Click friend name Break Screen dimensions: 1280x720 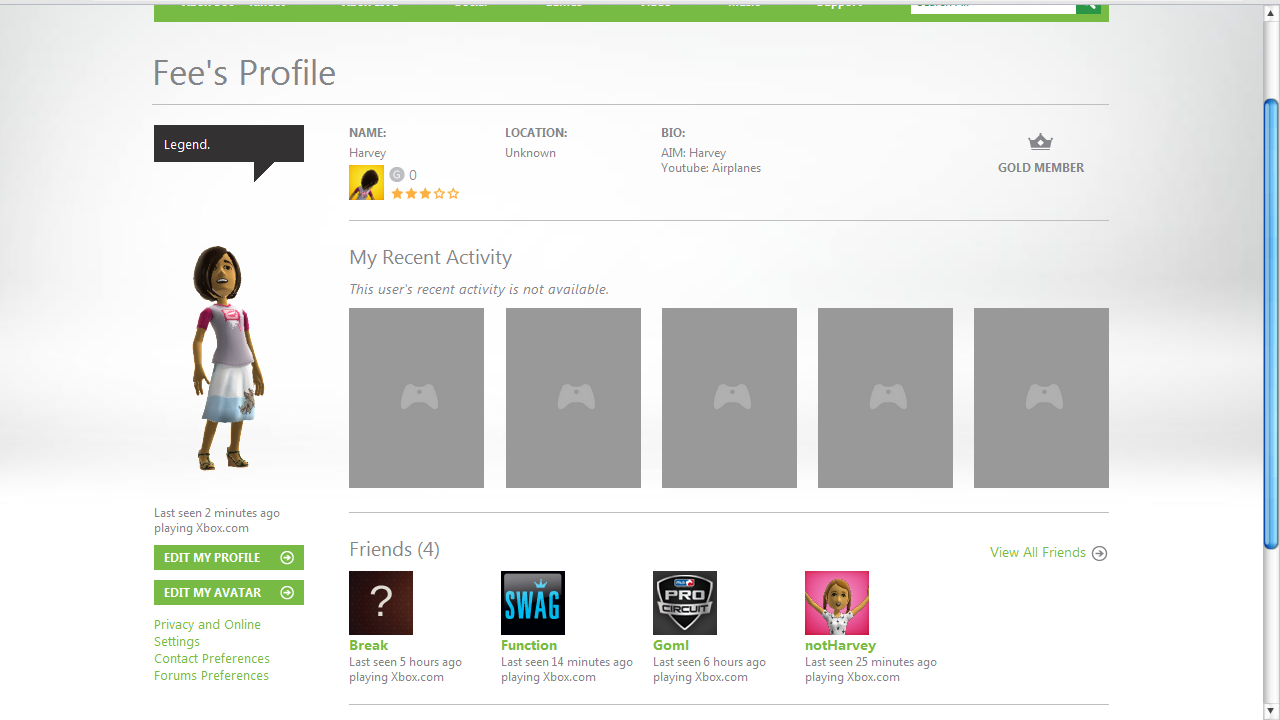pos(368,646)
